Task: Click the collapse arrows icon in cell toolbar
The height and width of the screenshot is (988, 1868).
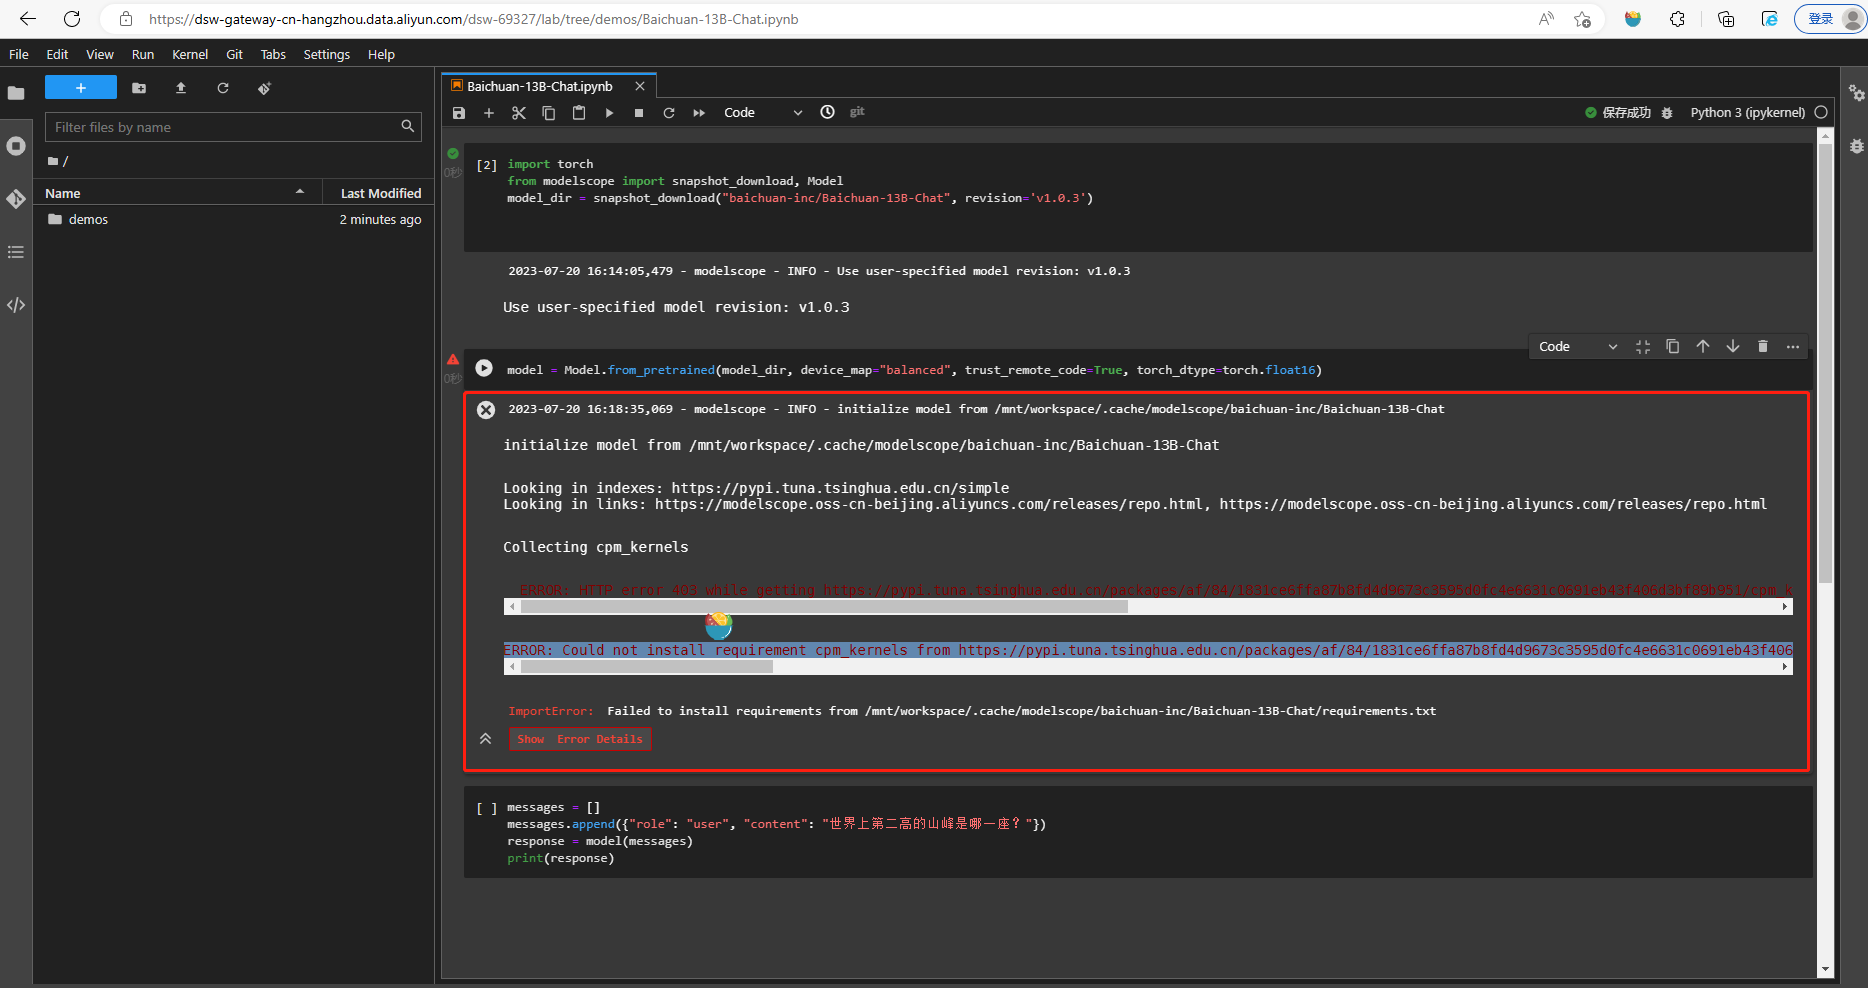Action: [1643, 346]
